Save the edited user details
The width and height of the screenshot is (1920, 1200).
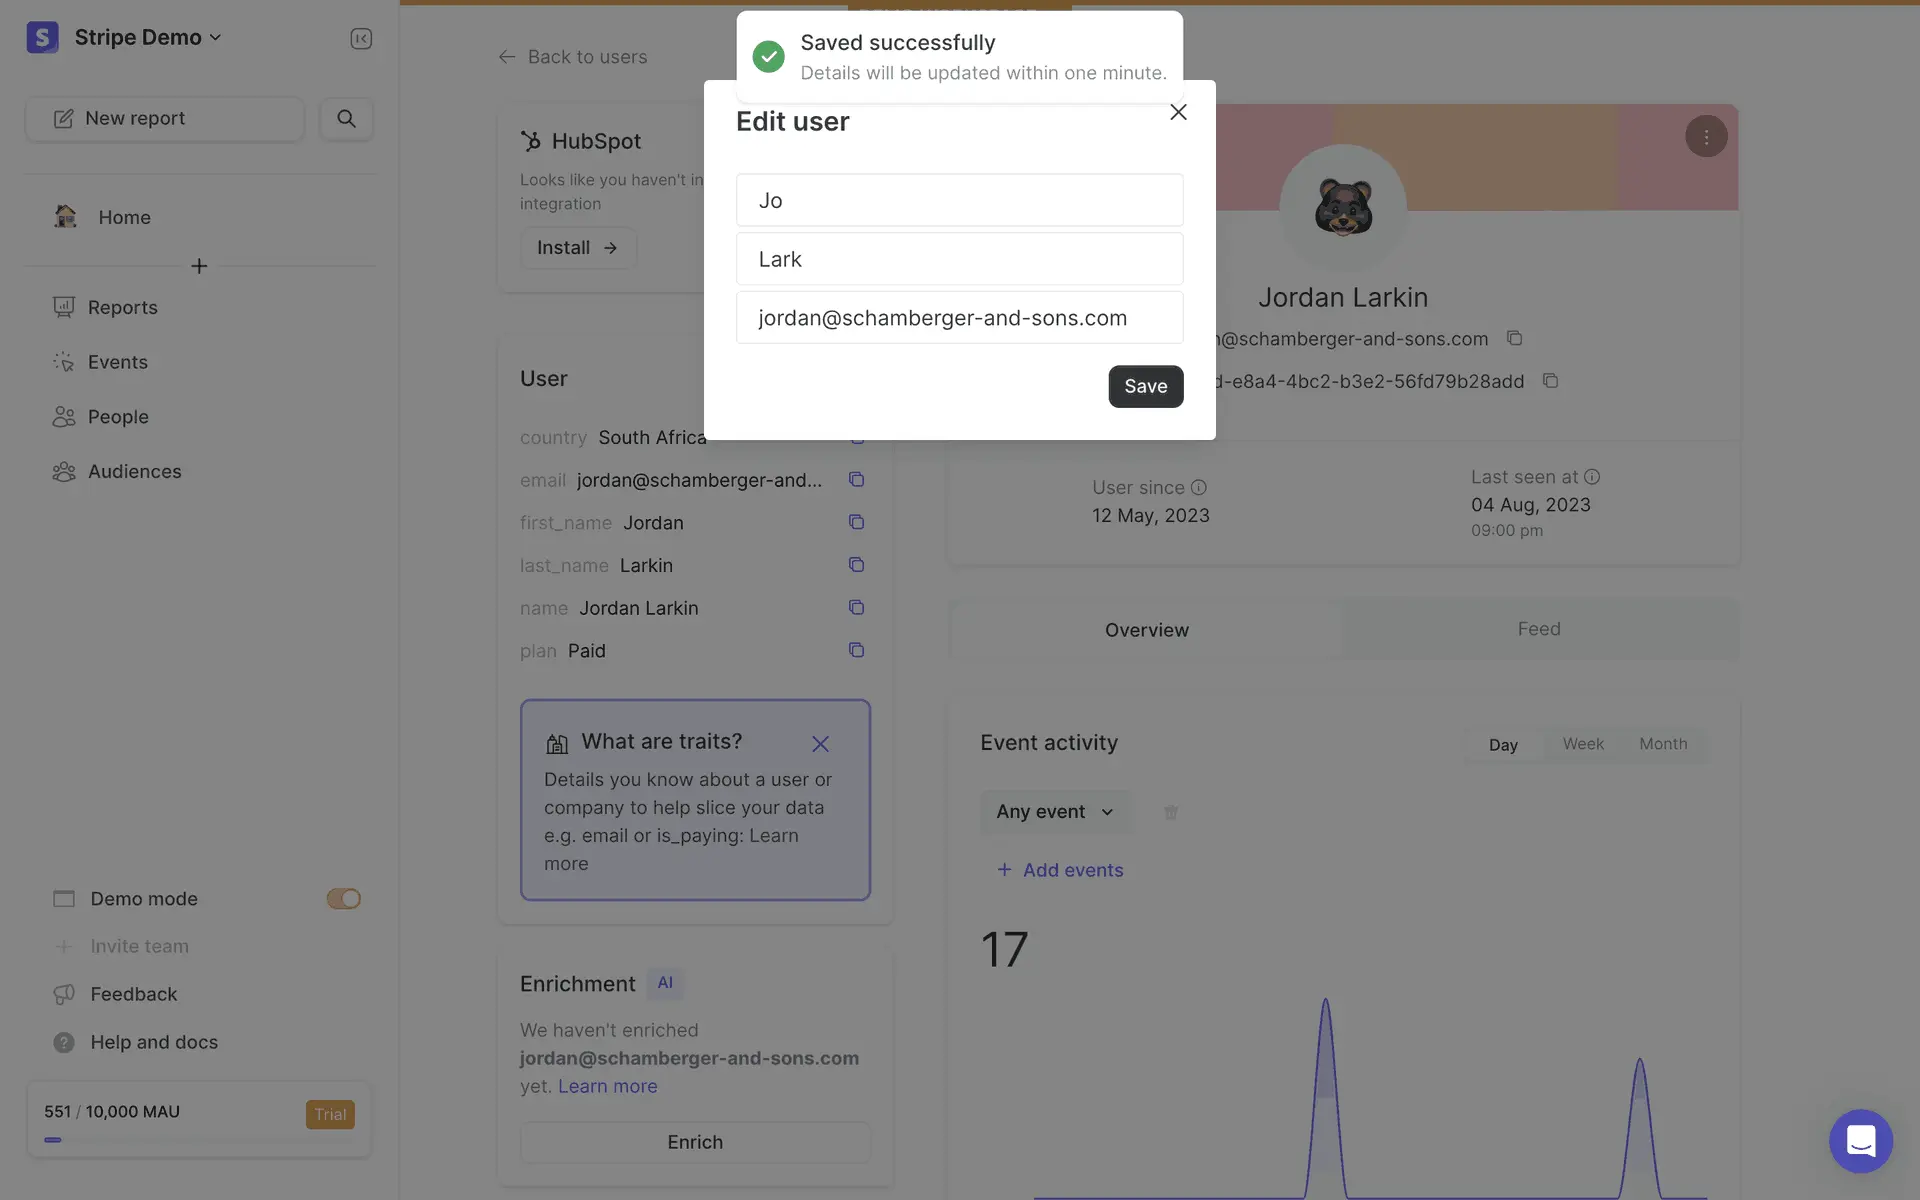pos(1145,386)
